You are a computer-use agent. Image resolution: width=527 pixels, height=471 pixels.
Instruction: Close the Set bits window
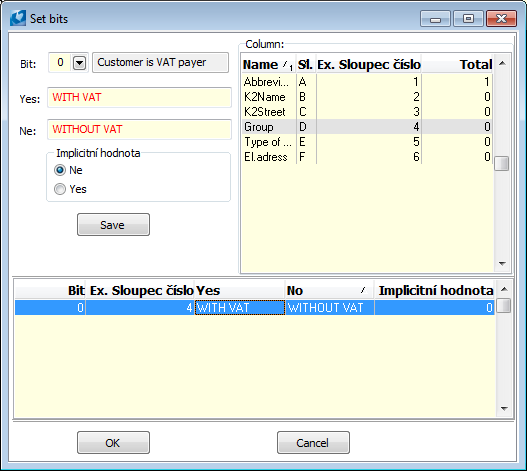tap(501, 18)
